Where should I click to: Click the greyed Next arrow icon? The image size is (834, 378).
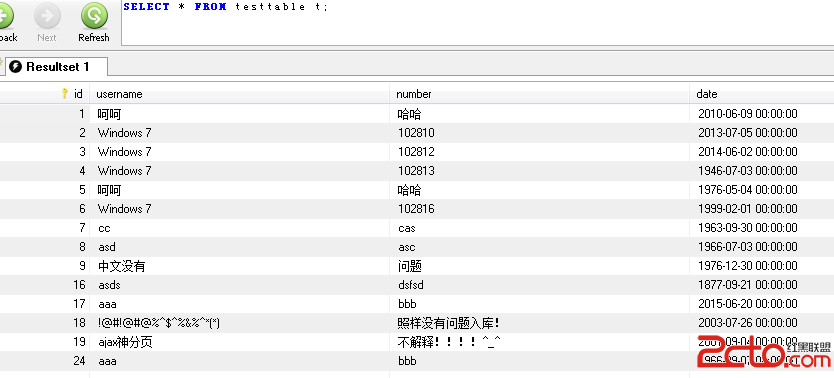click(47, 16)
